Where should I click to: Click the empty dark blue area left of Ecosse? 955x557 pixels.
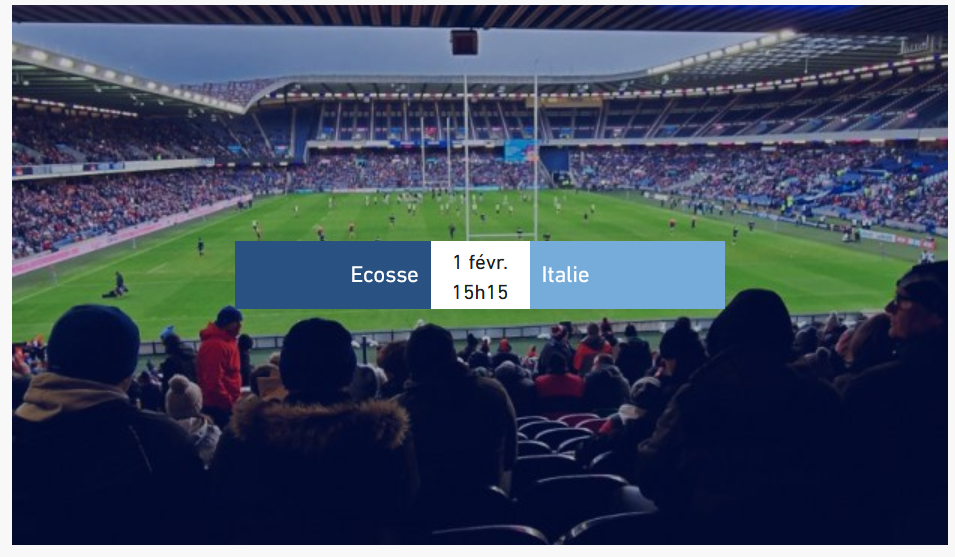[290, 275]
